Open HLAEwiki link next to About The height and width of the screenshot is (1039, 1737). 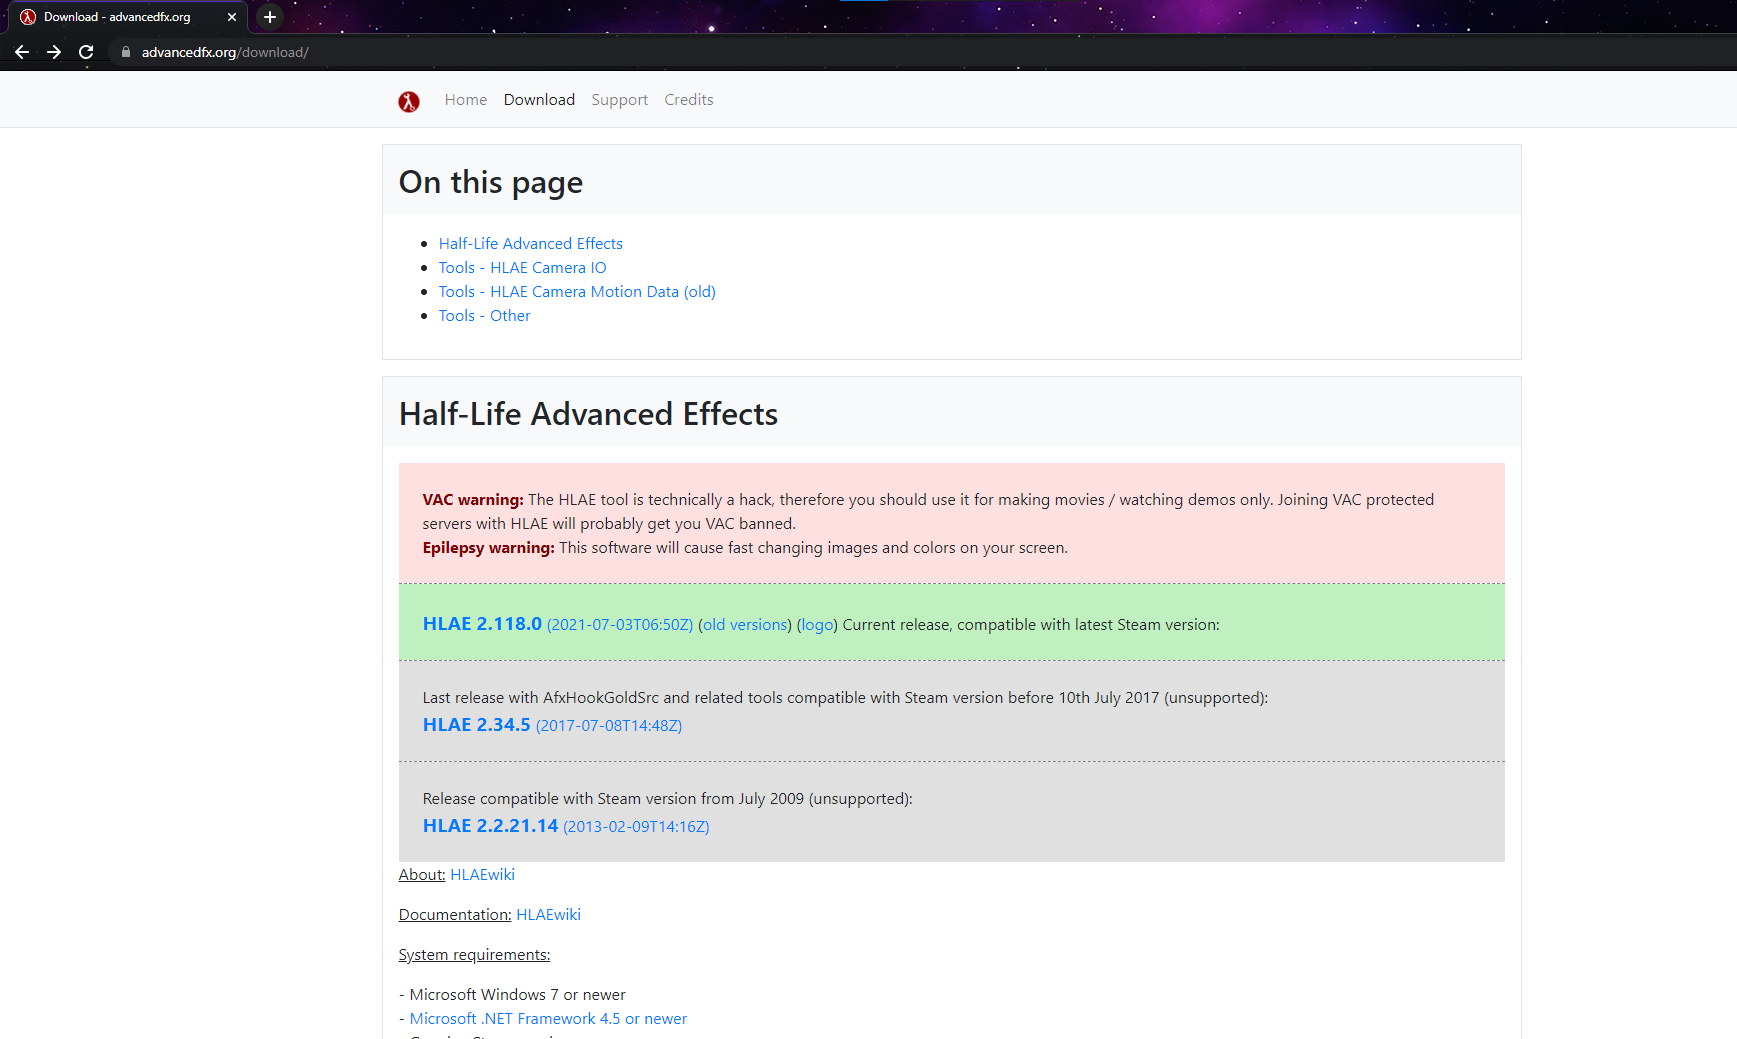click(x=483, y=875)
